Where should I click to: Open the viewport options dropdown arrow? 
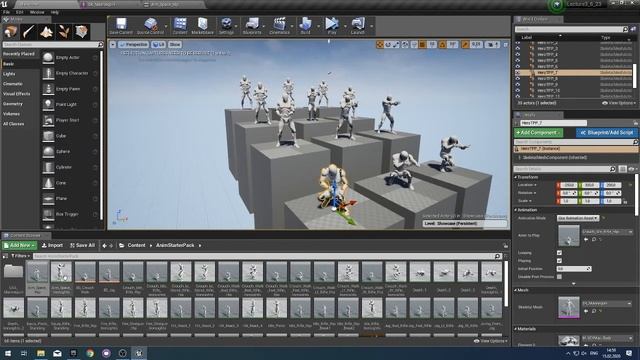[113, 44]
